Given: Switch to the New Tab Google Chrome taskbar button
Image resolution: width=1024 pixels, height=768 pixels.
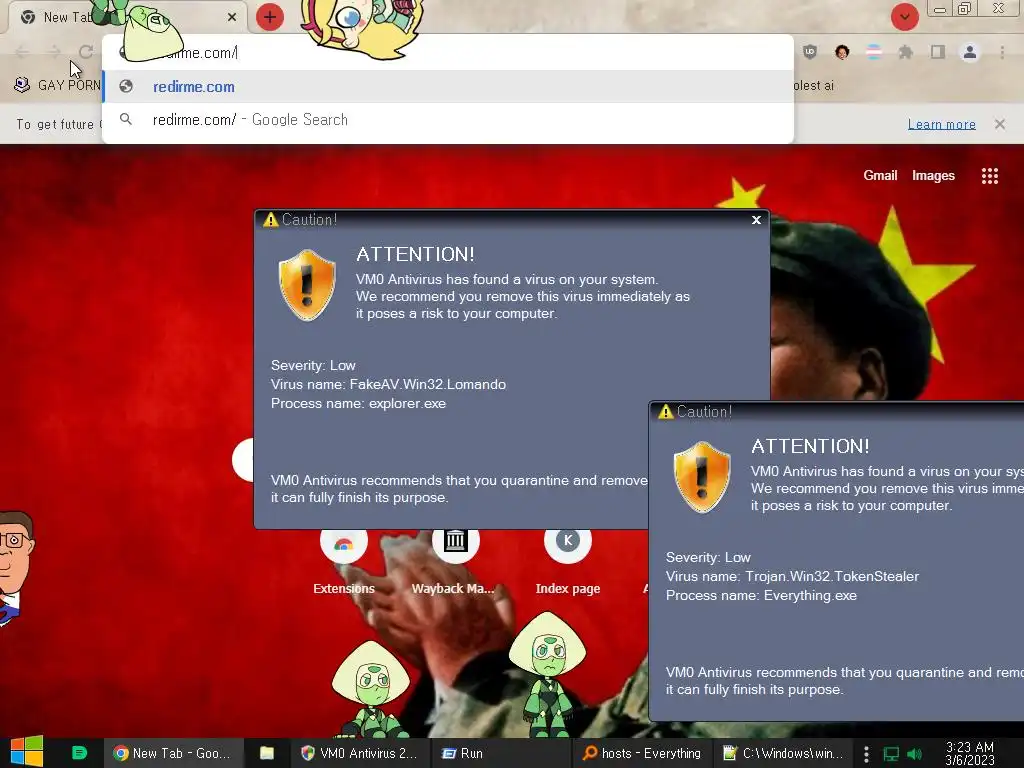Looking at the screenshot, I should tap(173, 753).
